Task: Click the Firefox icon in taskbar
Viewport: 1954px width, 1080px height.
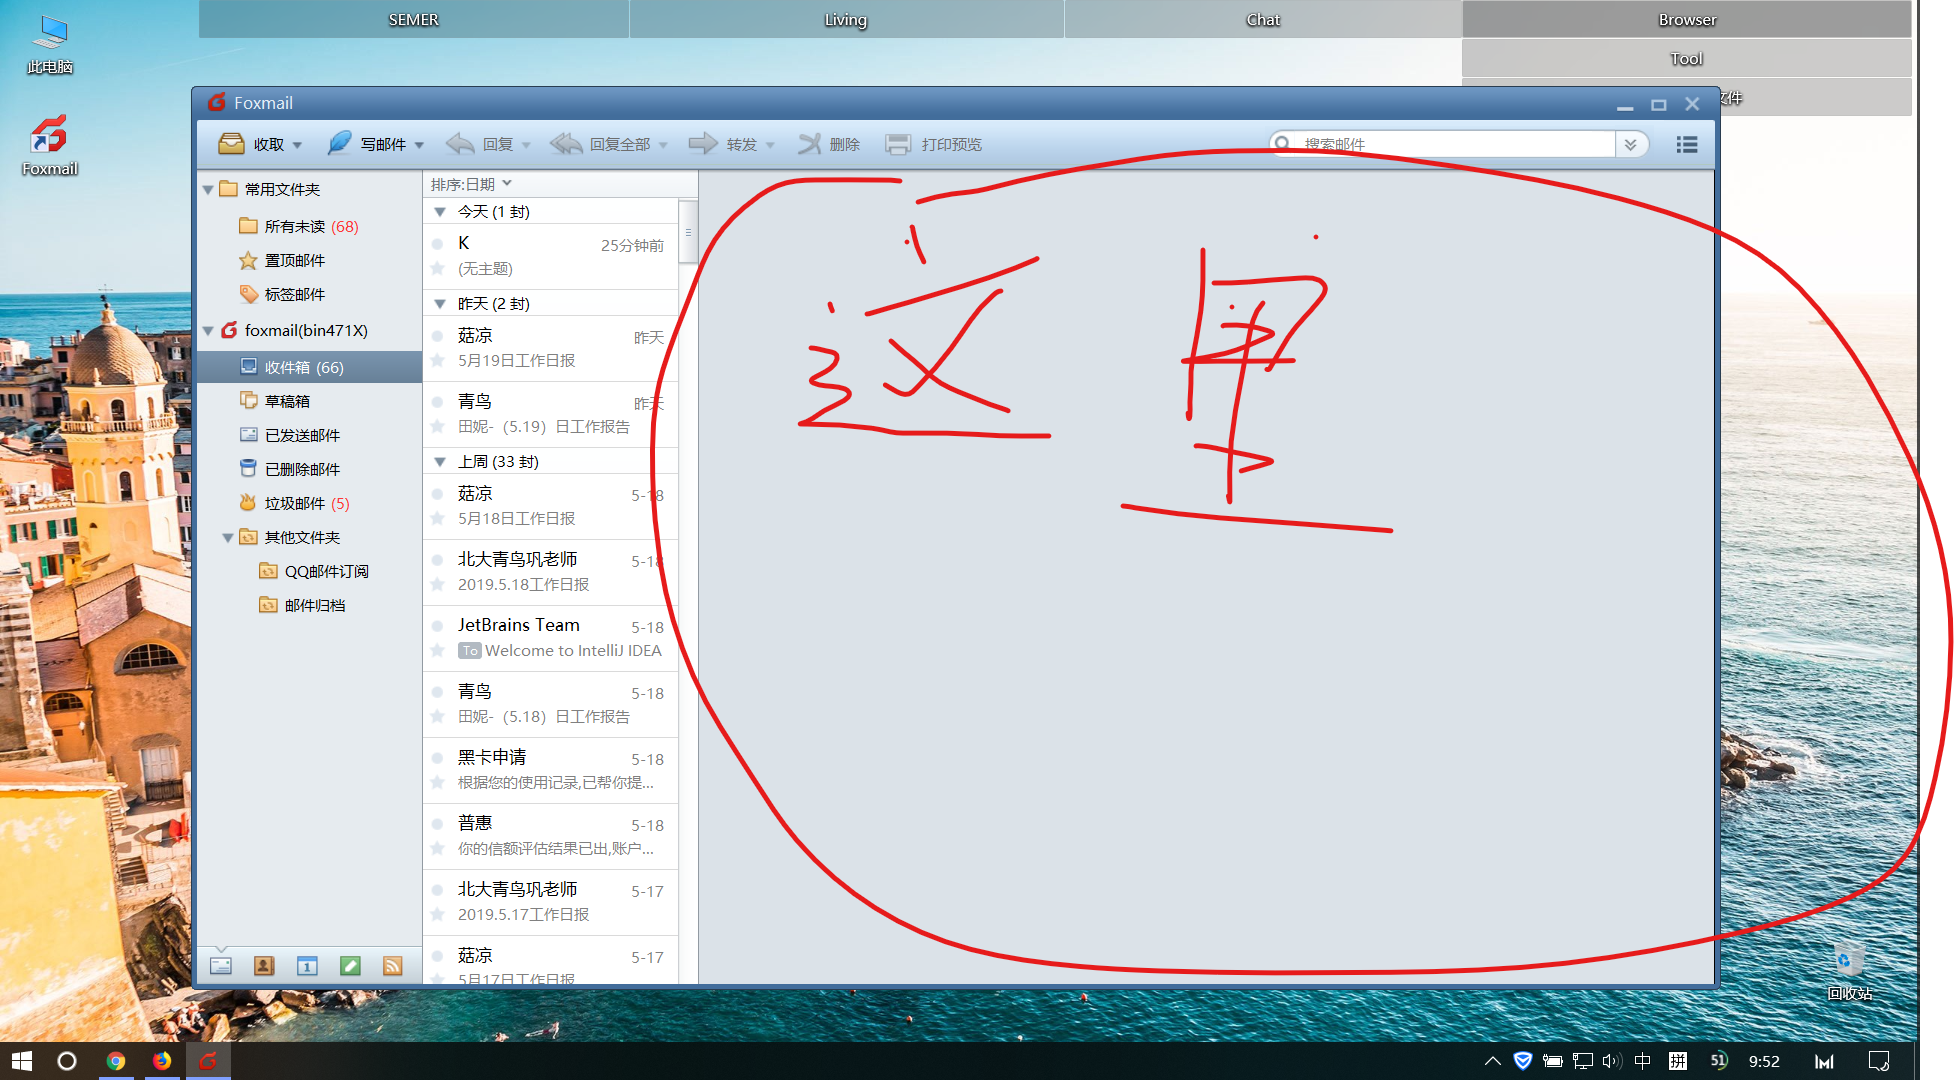Action: (x=162, y=1061)
